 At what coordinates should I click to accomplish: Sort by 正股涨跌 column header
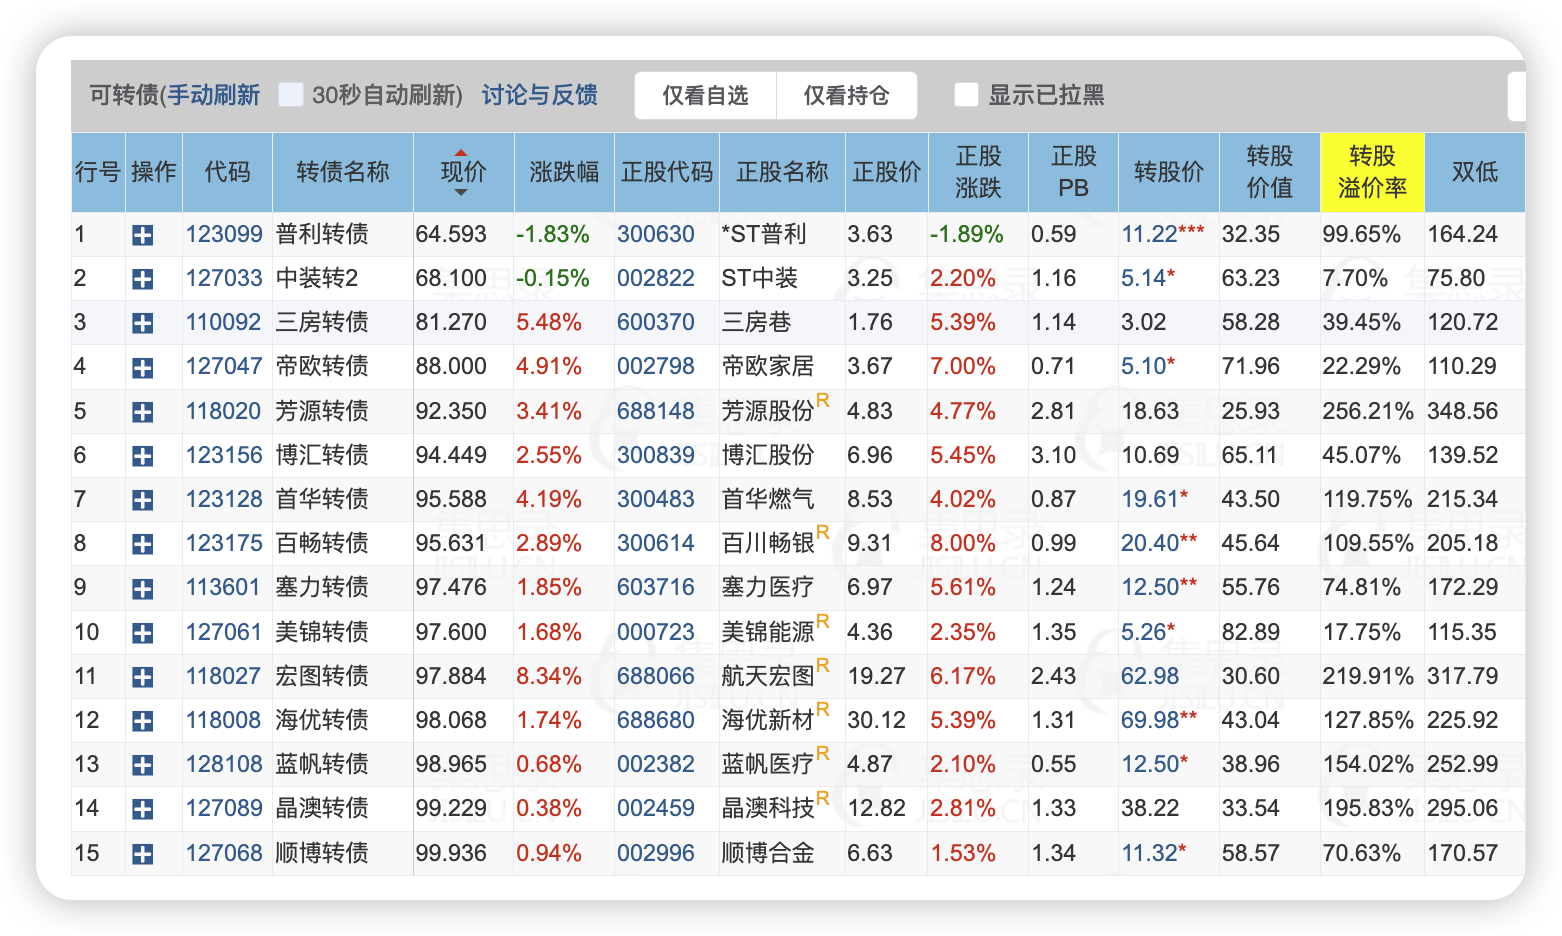978,172
